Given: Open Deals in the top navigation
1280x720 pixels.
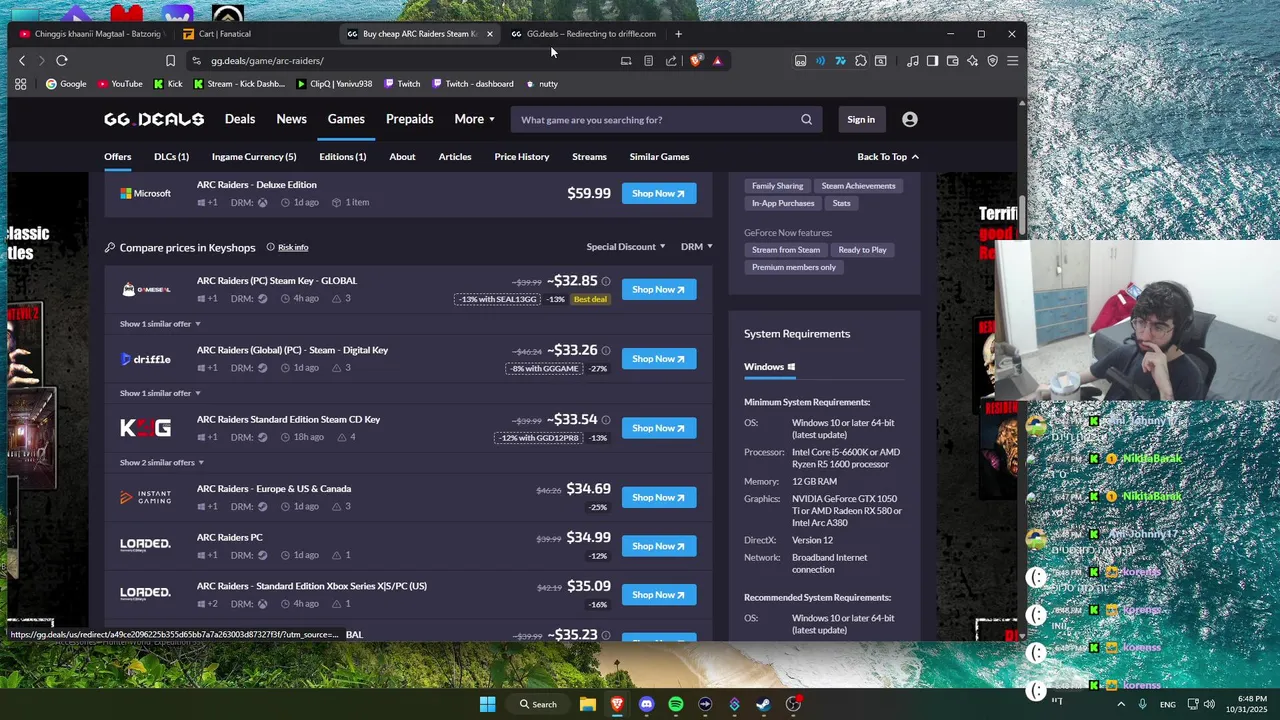Looking at the screenshot, I should point(240,119).
